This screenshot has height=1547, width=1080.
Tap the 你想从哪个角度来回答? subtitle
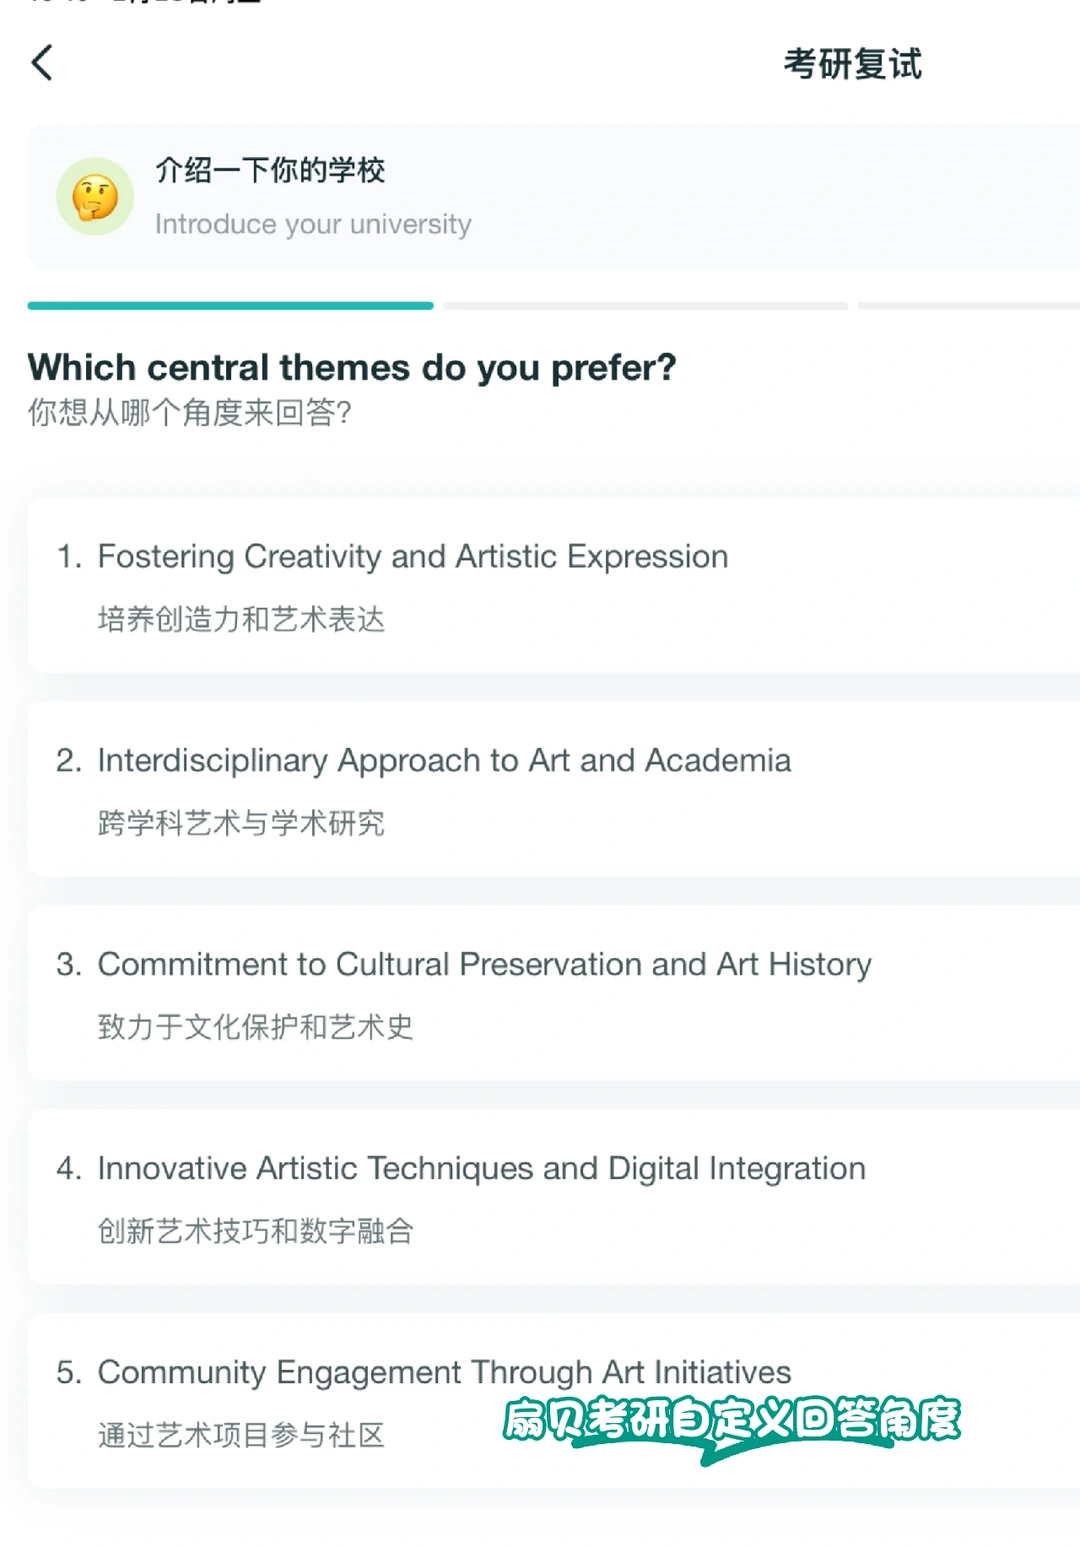(190, 412)
